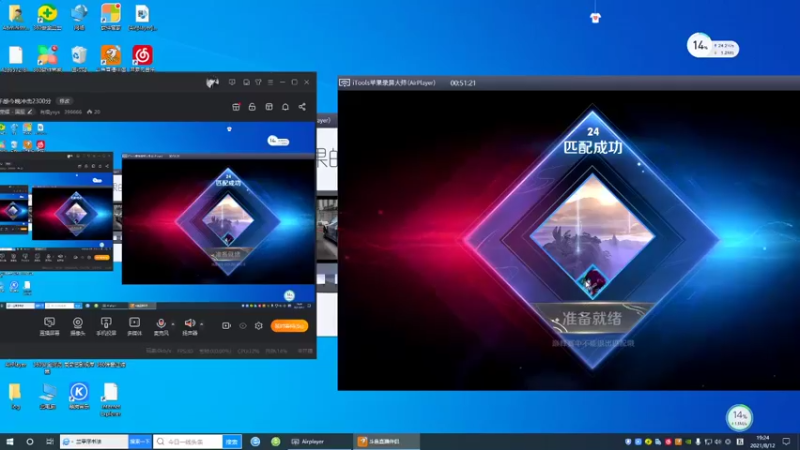Screen dimensions: 800x450
Task: Click the streamer avatar in the title bar
Action: [212, 82]
